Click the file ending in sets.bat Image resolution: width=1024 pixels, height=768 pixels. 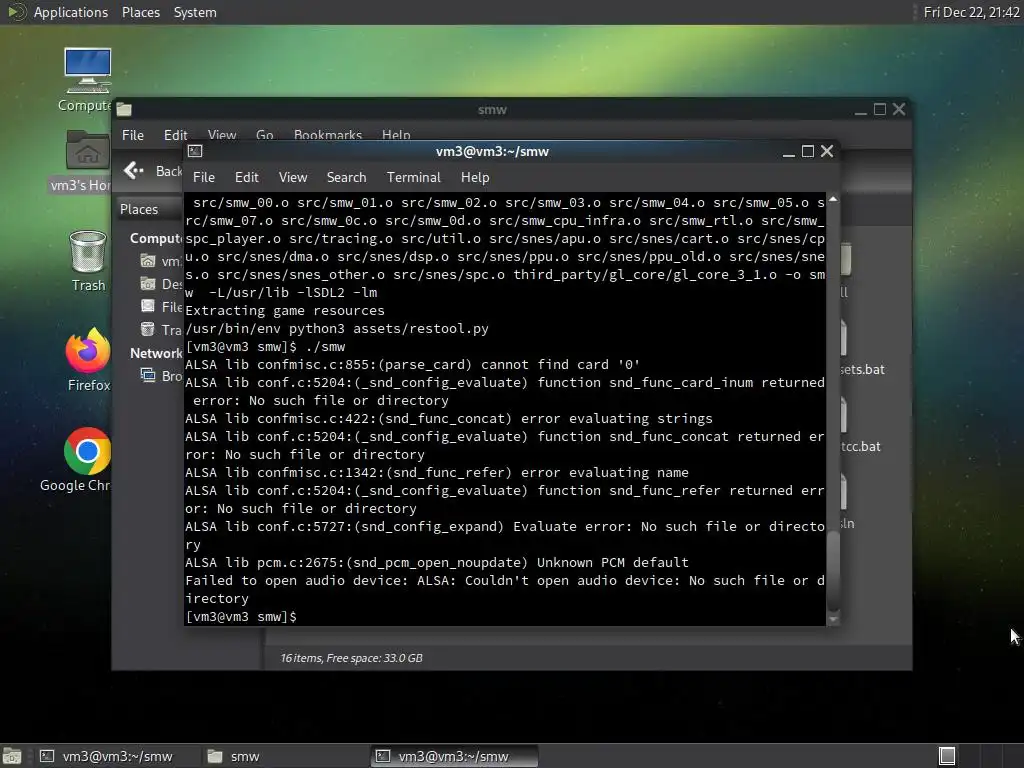click(861, 369)
